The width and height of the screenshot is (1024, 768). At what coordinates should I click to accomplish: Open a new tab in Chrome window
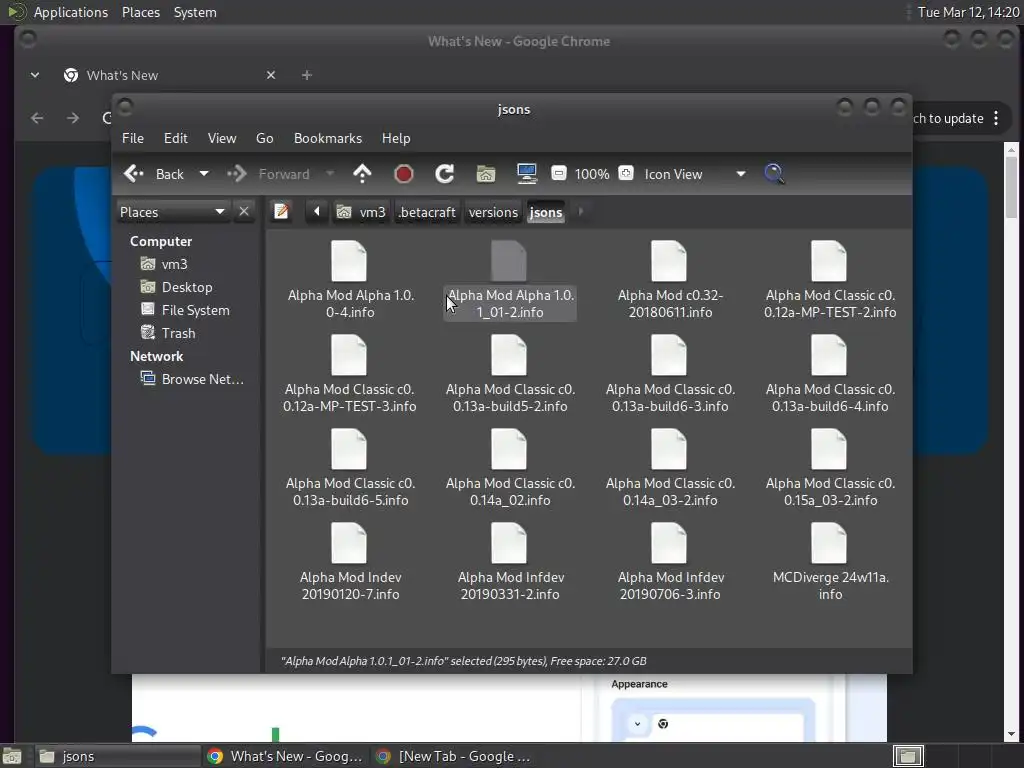pyautogui.click(x=306, y=75)
